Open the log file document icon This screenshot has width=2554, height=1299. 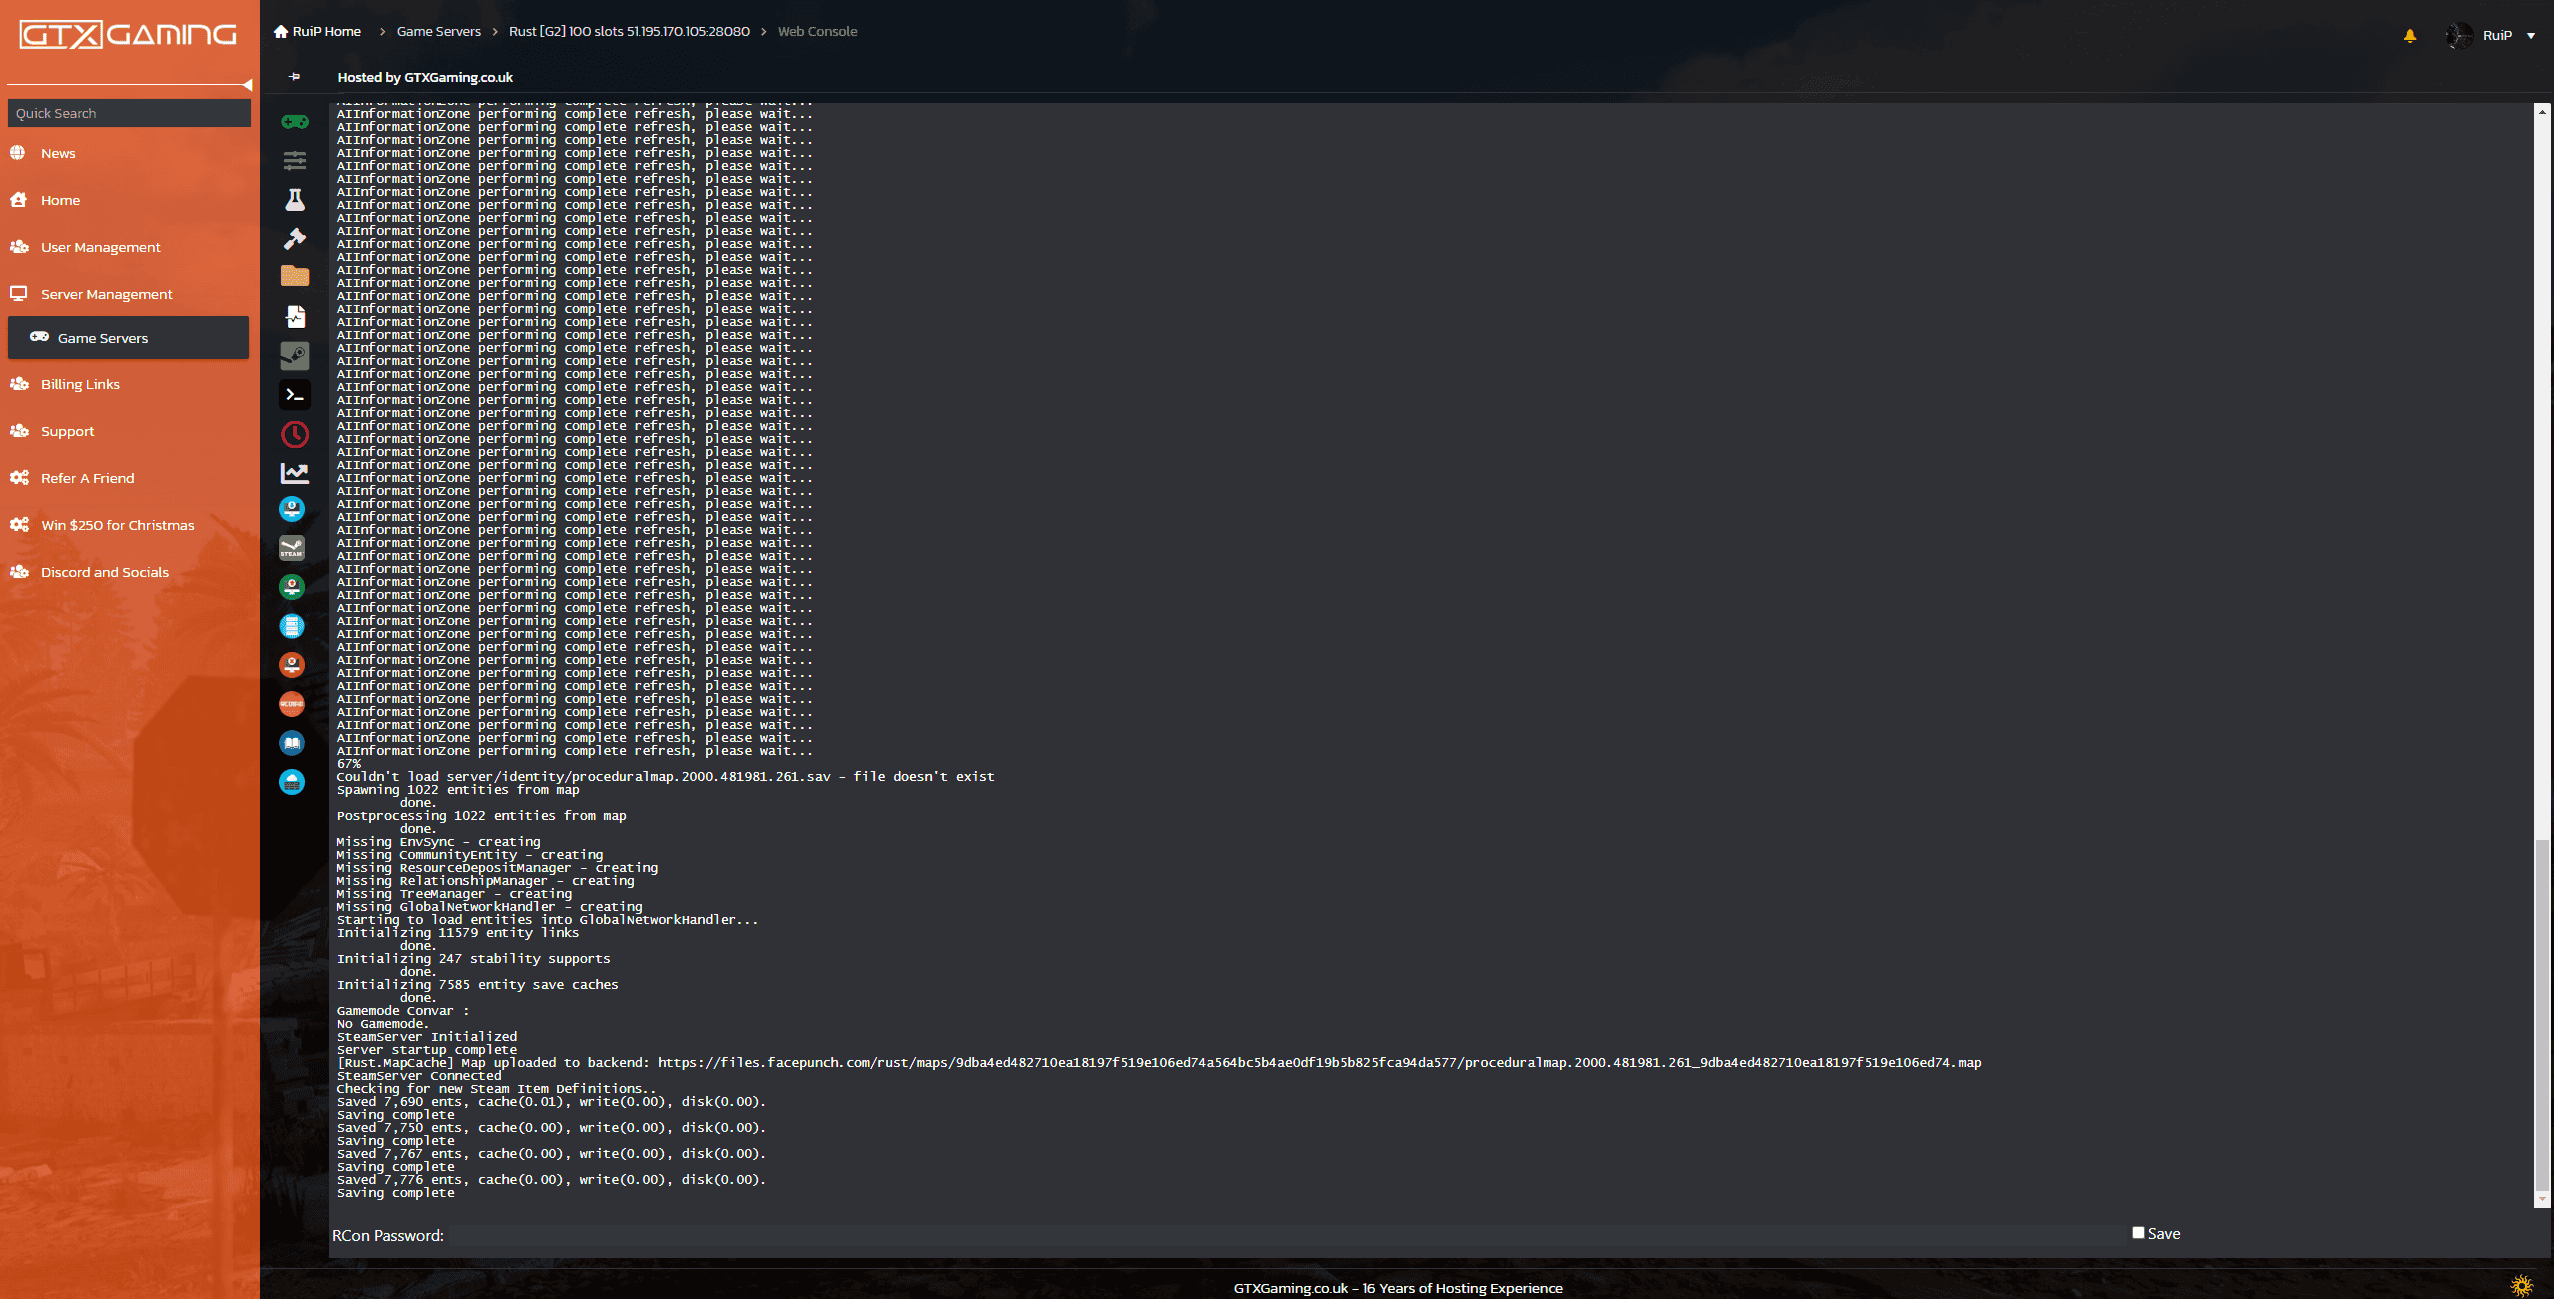pos(294,317)
